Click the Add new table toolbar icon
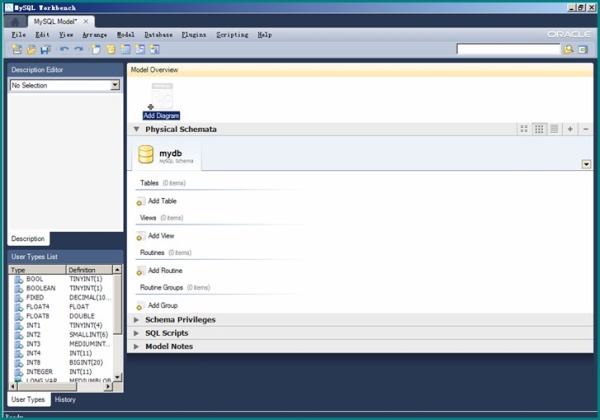This screenshot has height=420, width=600. coord(126,49)
